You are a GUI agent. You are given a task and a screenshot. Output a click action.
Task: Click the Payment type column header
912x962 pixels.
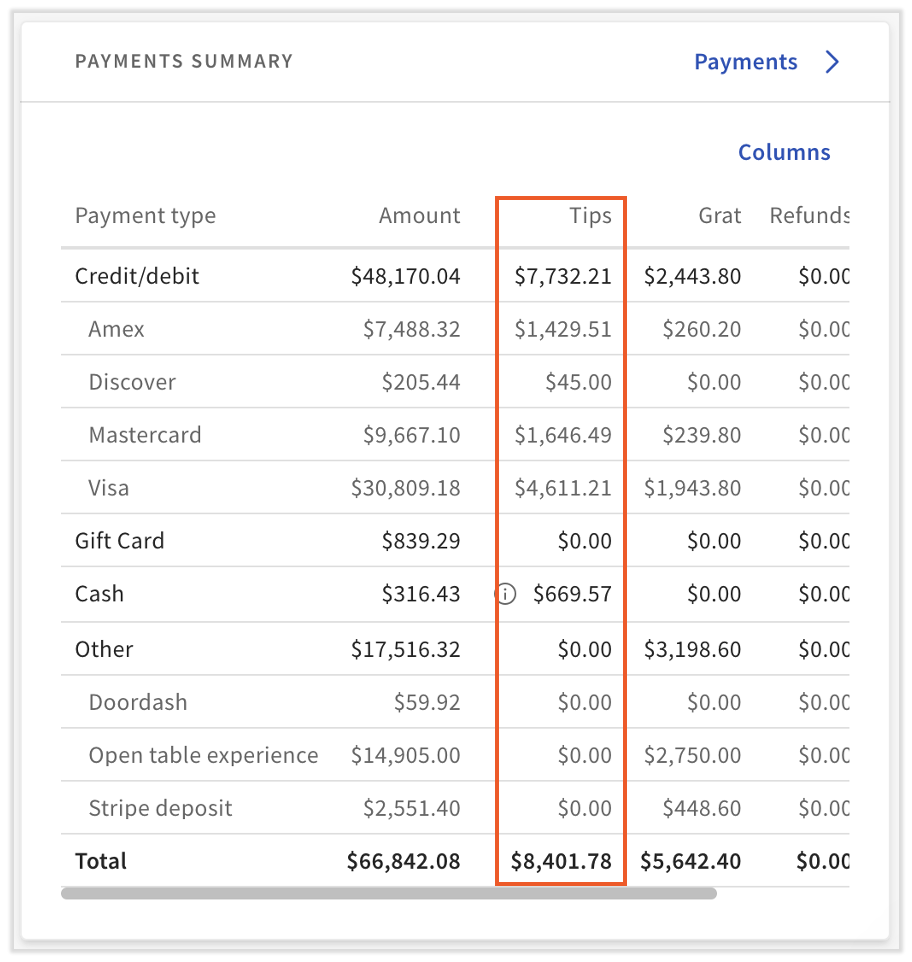(x=145, y=215)
